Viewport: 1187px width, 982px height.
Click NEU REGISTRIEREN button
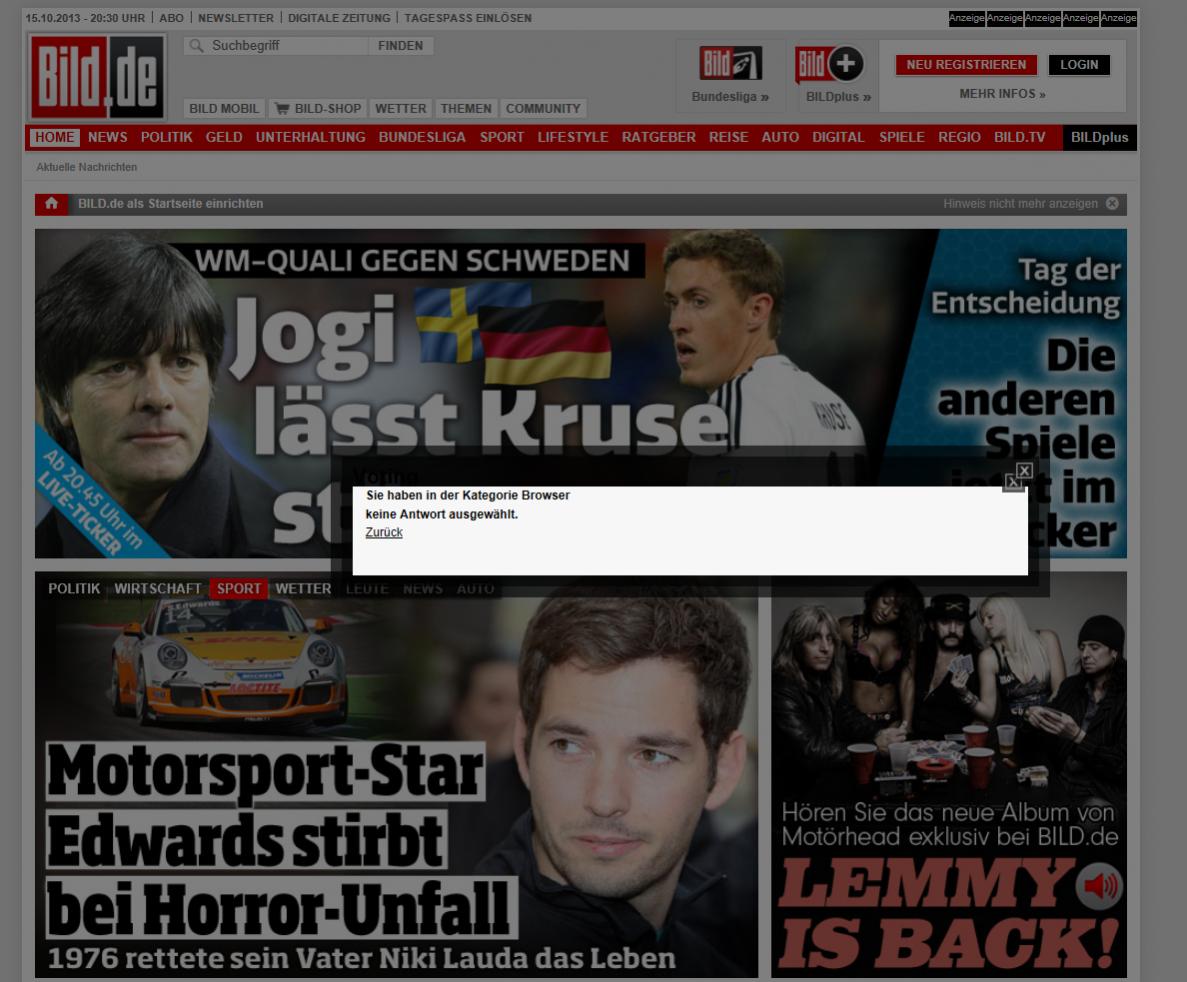click(966, 65)
